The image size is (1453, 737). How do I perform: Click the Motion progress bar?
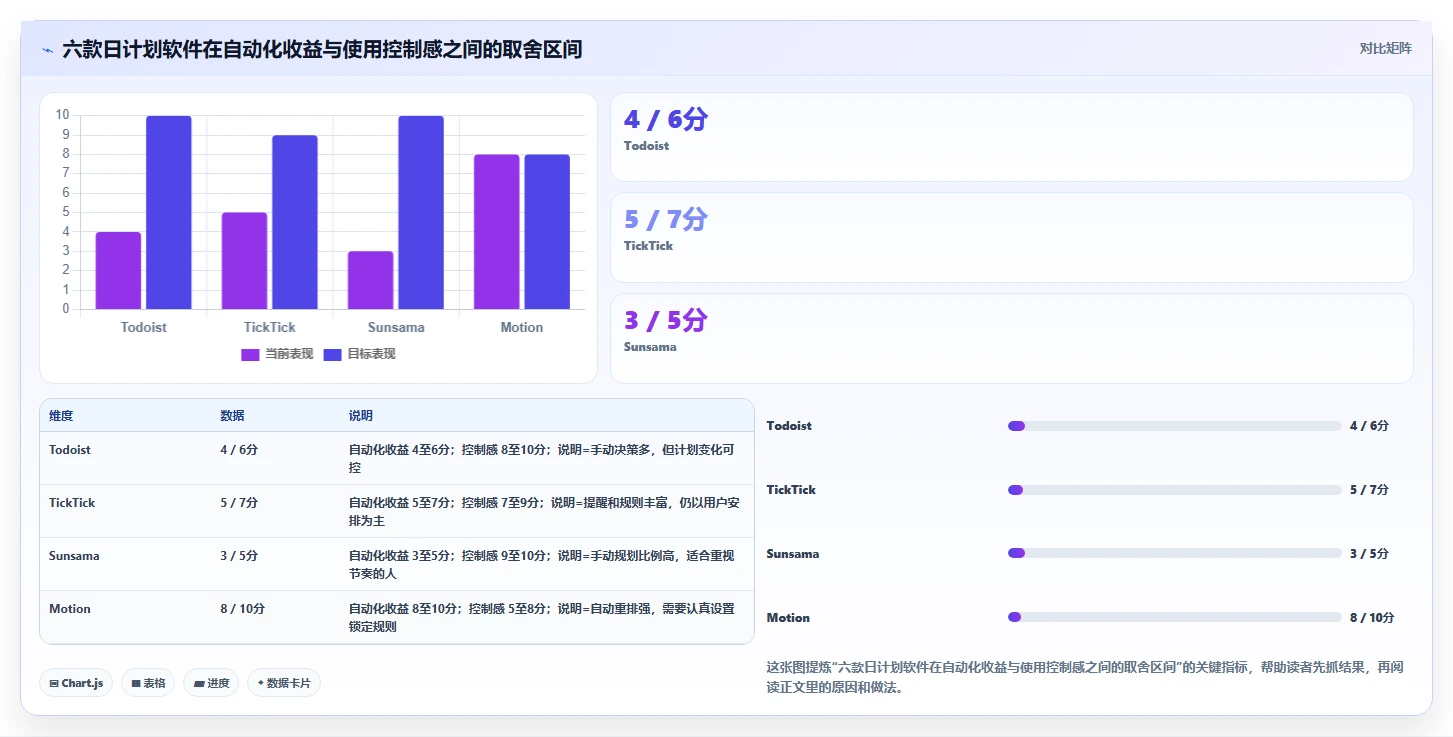click(1175, 617)
